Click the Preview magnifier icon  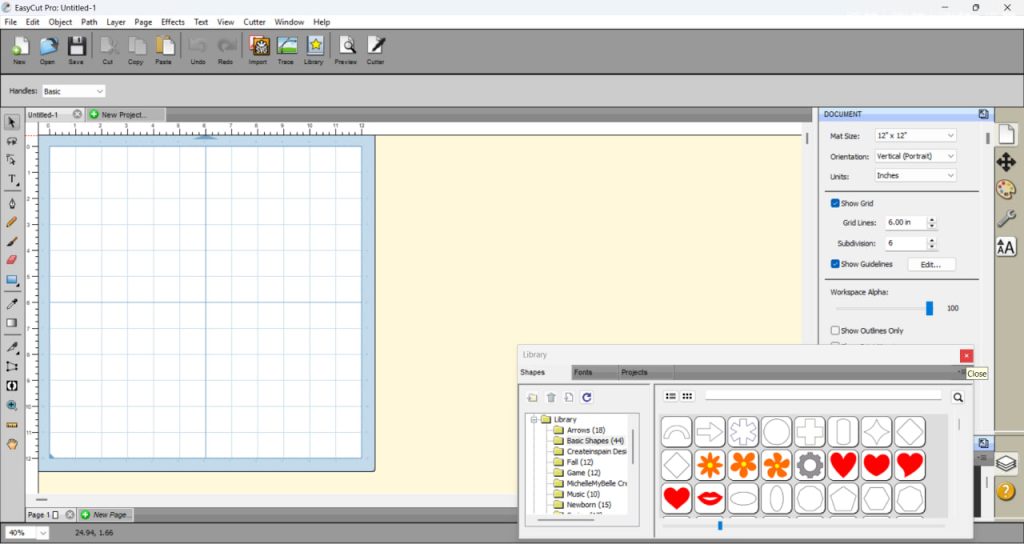pyautogui.click(x=346, y=48)
